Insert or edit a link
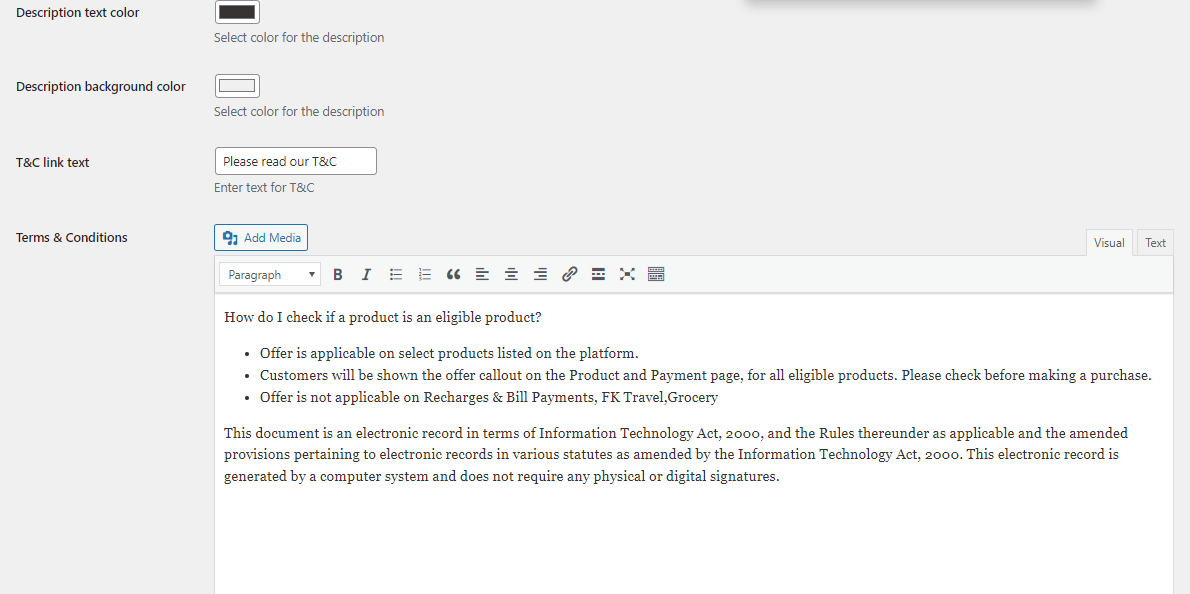The height and width of the screenshot is (594, 1190). coord(569,275)
